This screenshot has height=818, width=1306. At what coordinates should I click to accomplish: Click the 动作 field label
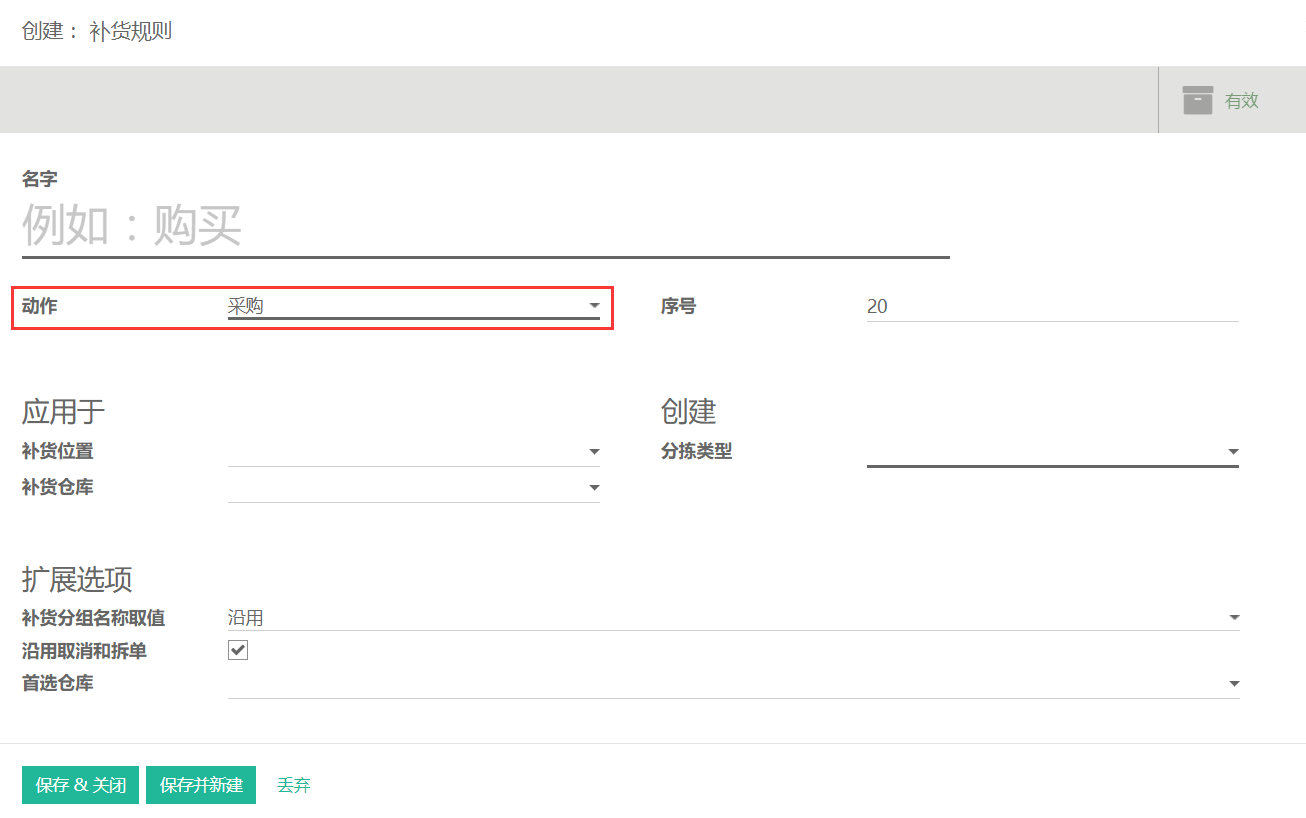[40, 306]
